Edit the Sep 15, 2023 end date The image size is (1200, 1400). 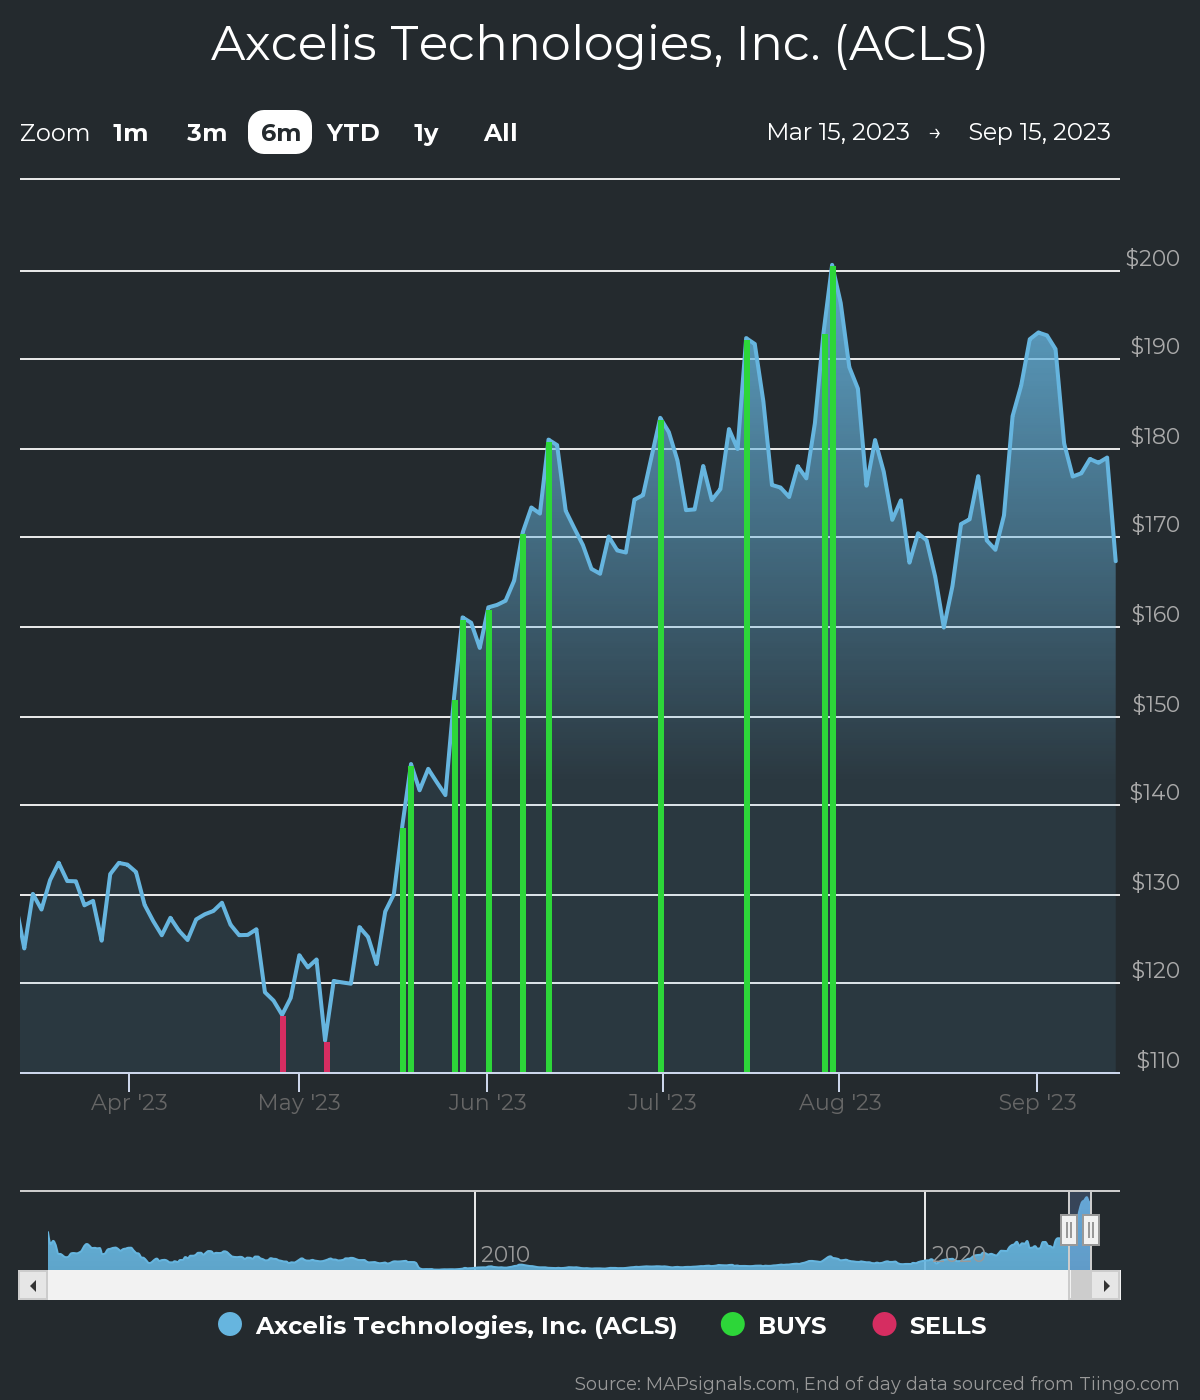click(x=1039, y=132)
